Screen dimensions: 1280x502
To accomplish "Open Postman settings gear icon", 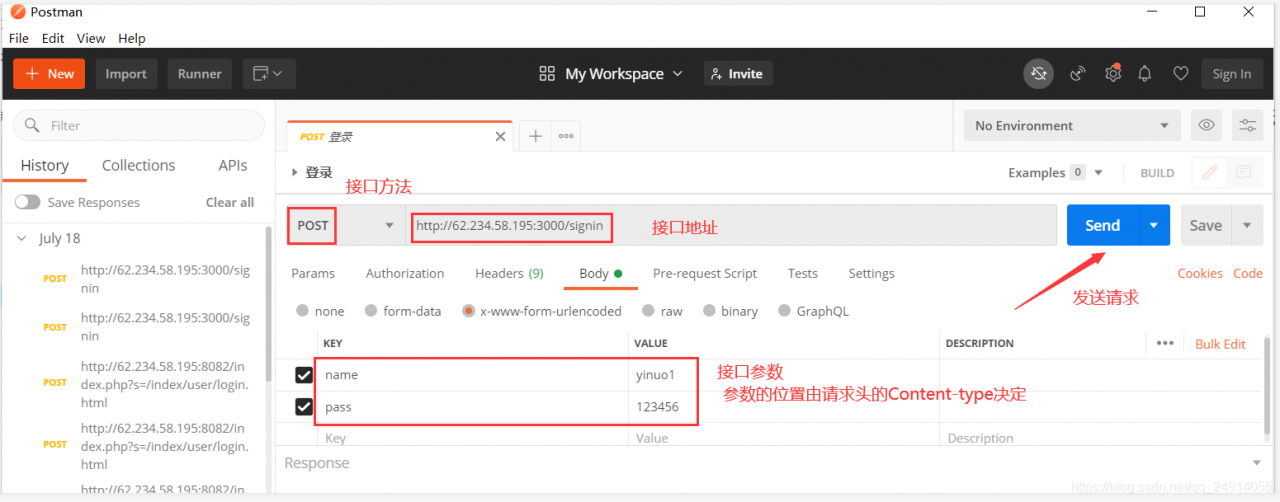I will 1112,74.
